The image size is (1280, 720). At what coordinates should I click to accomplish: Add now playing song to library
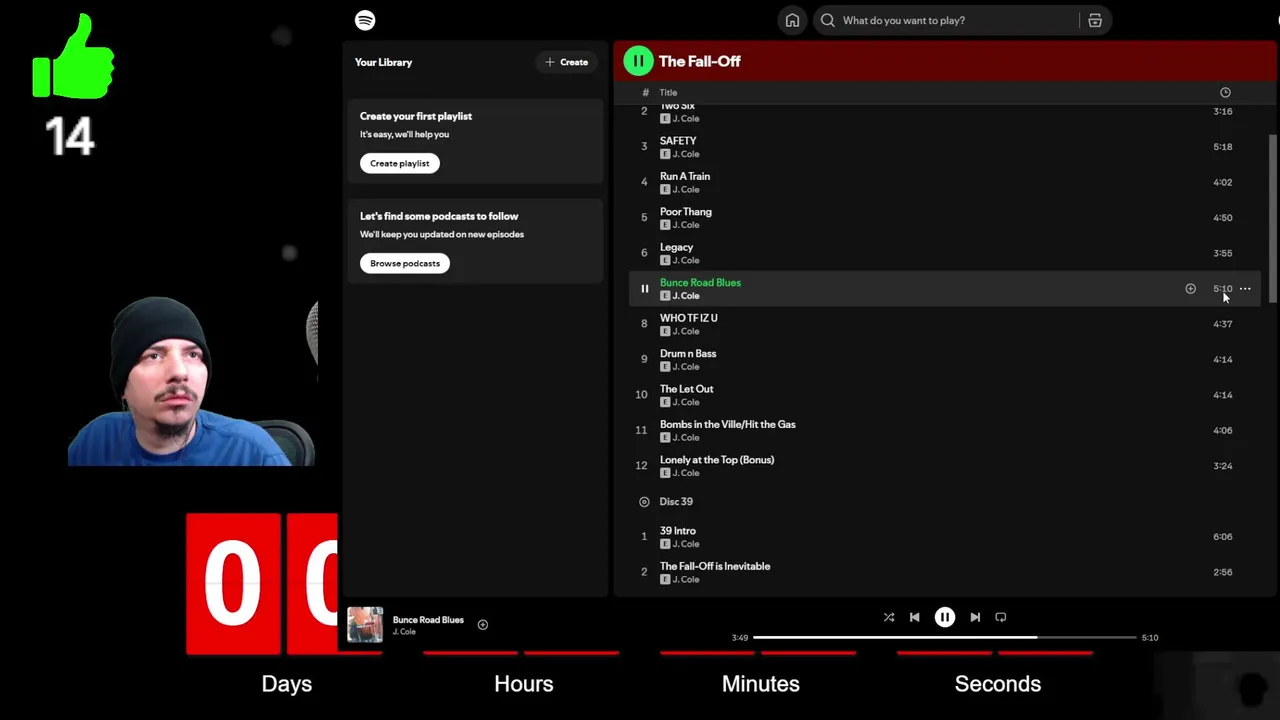[x=482, y=624]
